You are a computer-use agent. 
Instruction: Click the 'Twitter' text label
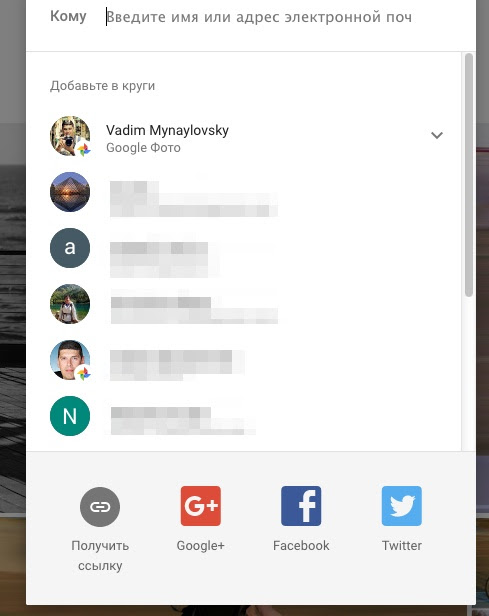point(402,546)
